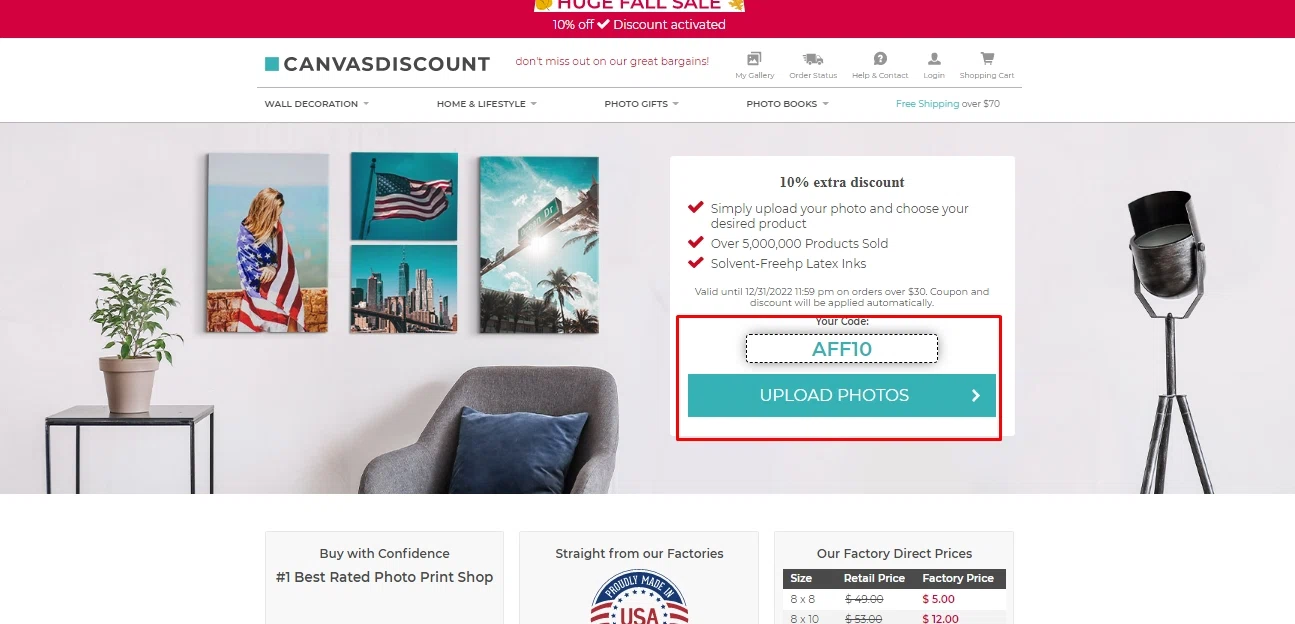This screenshot has width=1295, height=624.
Task: Click the Upload Photos button
Action: (842, 395)
